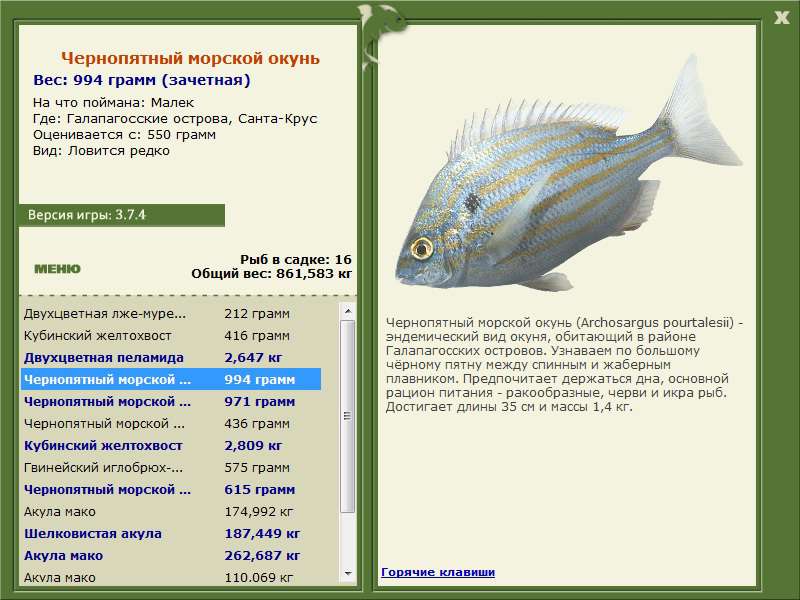Click the scrollbar up arrow in fish list
This screenshot has width=800, height=600.
click(348, 311)
